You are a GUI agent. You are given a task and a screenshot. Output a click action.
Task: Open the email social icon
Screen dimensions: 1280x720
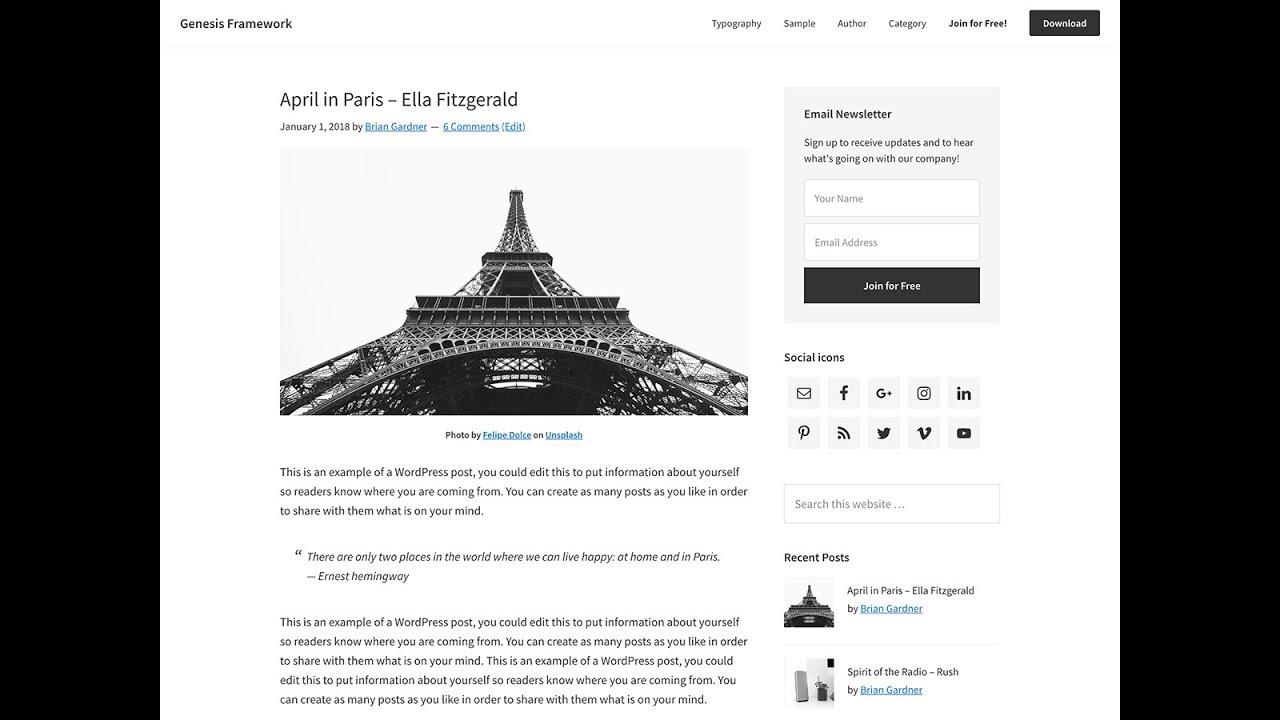(804, 393)
